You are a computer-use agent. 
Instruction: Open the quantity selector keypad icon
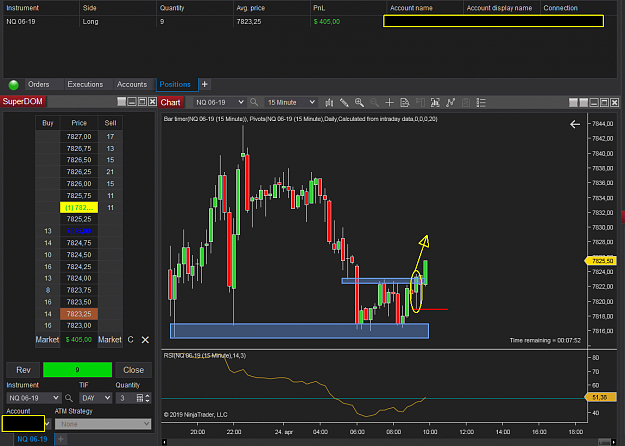(140, 398)
